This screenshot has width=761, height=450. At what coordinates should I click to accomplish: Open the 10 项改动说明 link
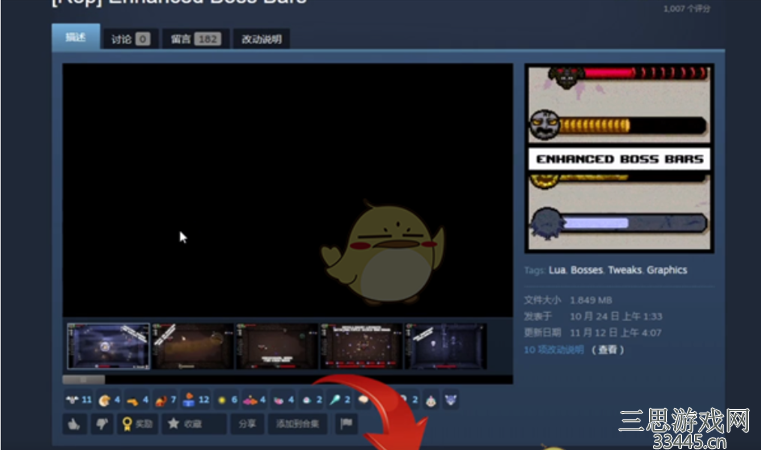pyautogui.click(x=554, y=350)
